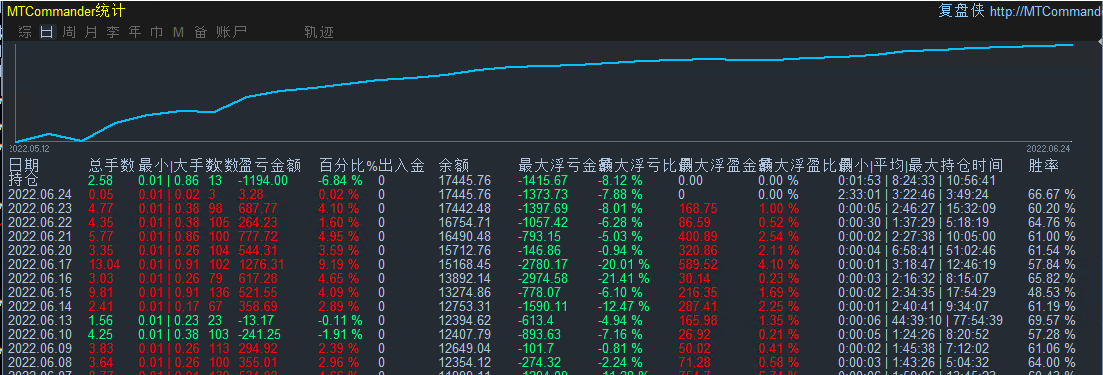Click the 4.10 % floating profit ratio
Image resolution: width=1103 pixels, height=375 pixels.
pos(779,265)
